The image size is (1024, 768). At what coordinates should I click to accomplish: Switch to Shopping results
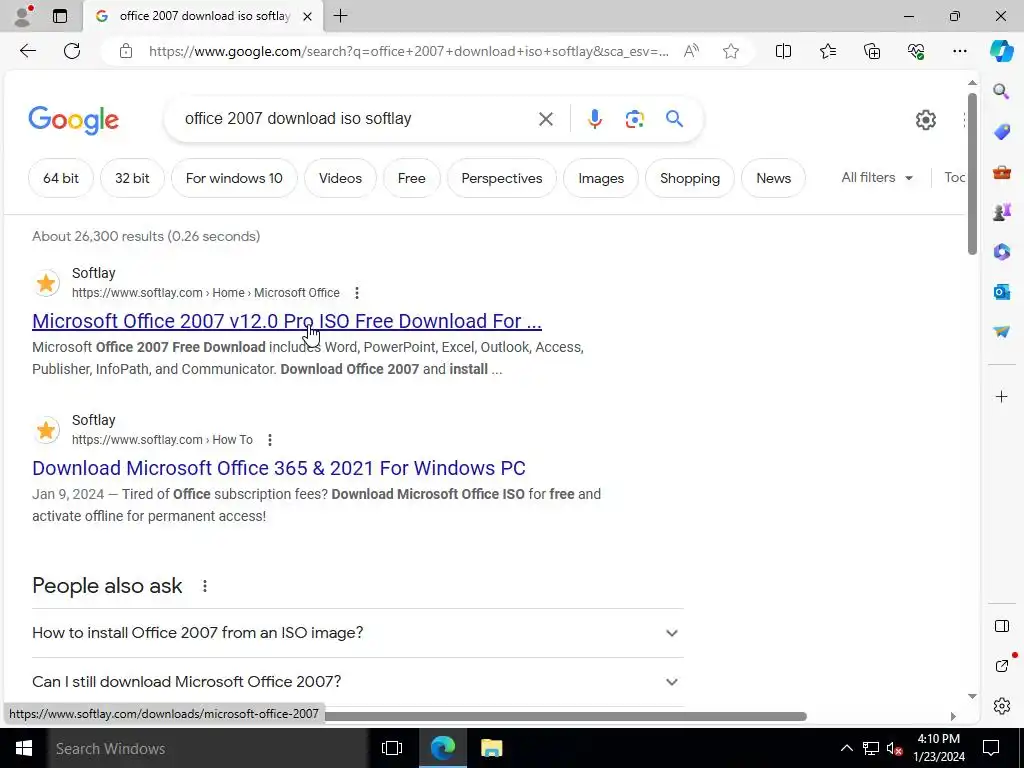690,178
